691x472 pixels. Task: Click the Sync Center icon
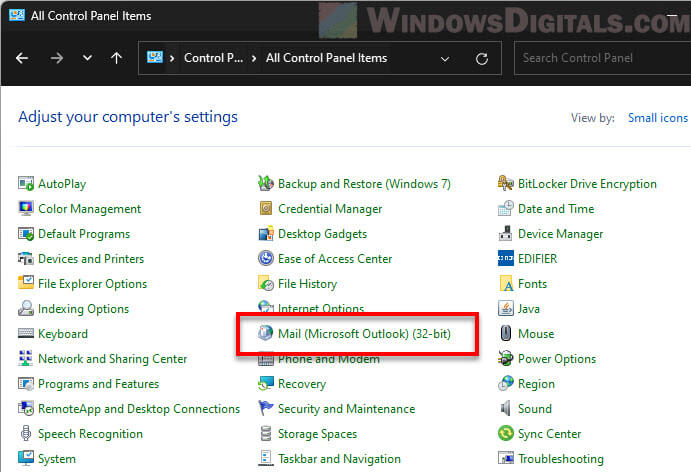point(505,433)
